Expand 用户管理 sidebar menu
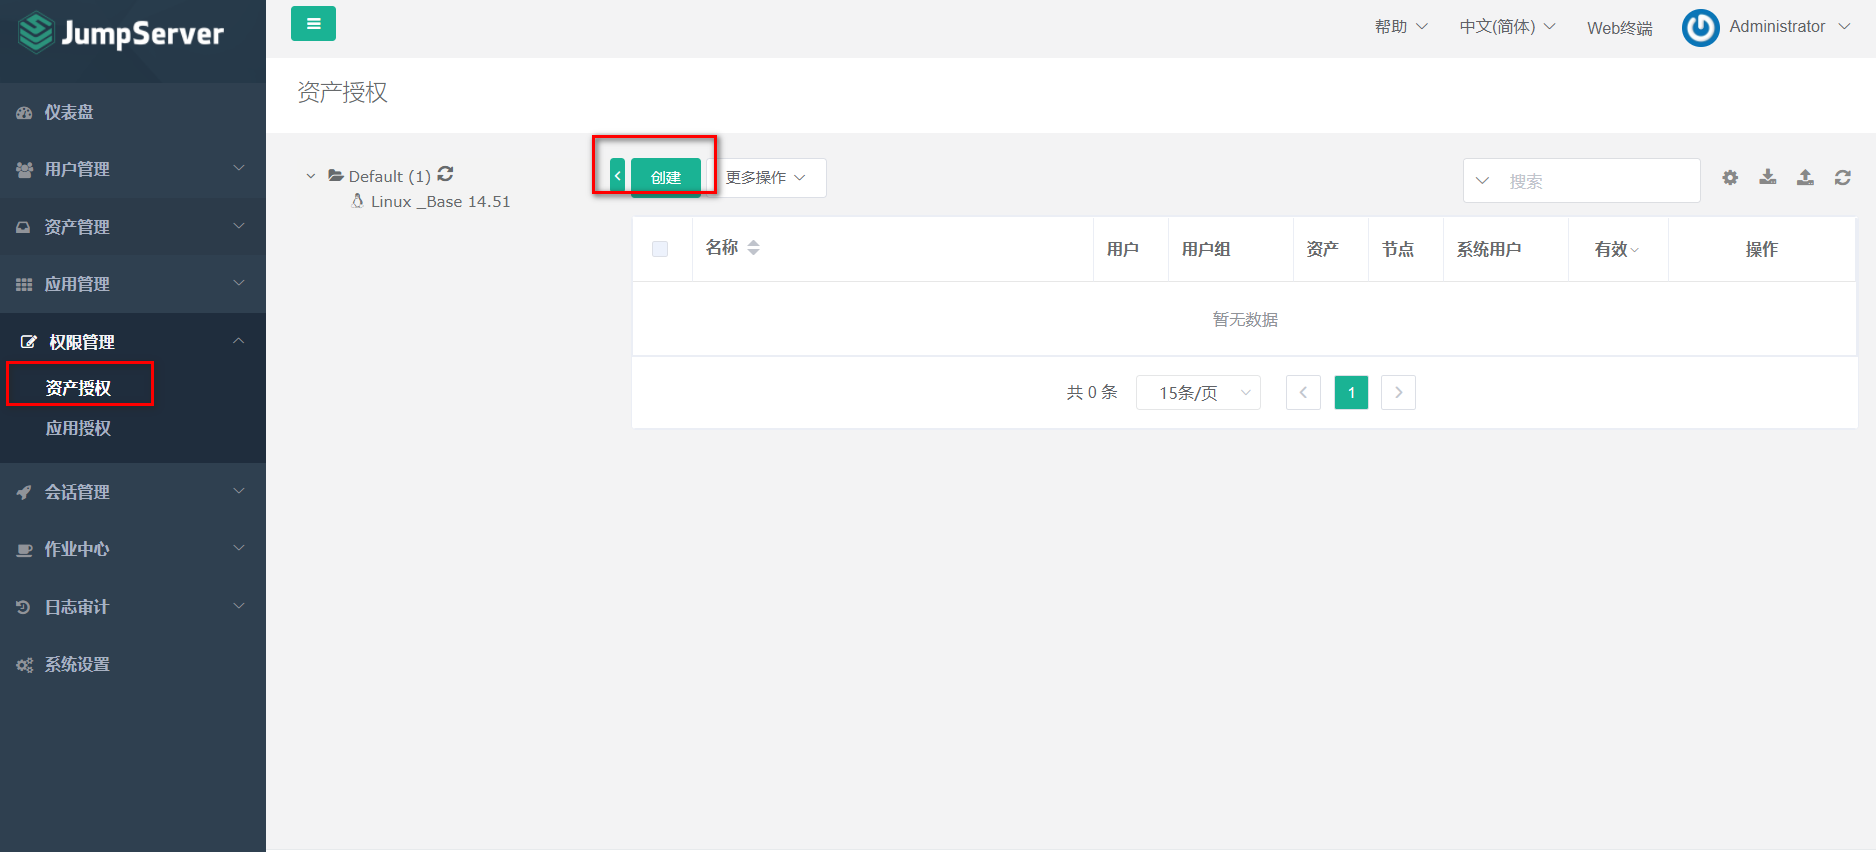The height and width of the screenshot is (852, 1876). [x=132, y=169]
